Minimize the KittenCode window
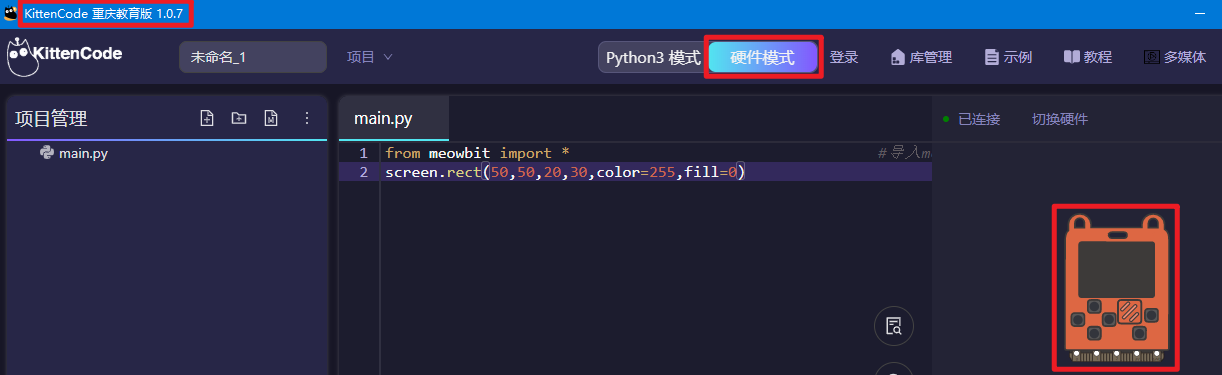 point(1200,14)
